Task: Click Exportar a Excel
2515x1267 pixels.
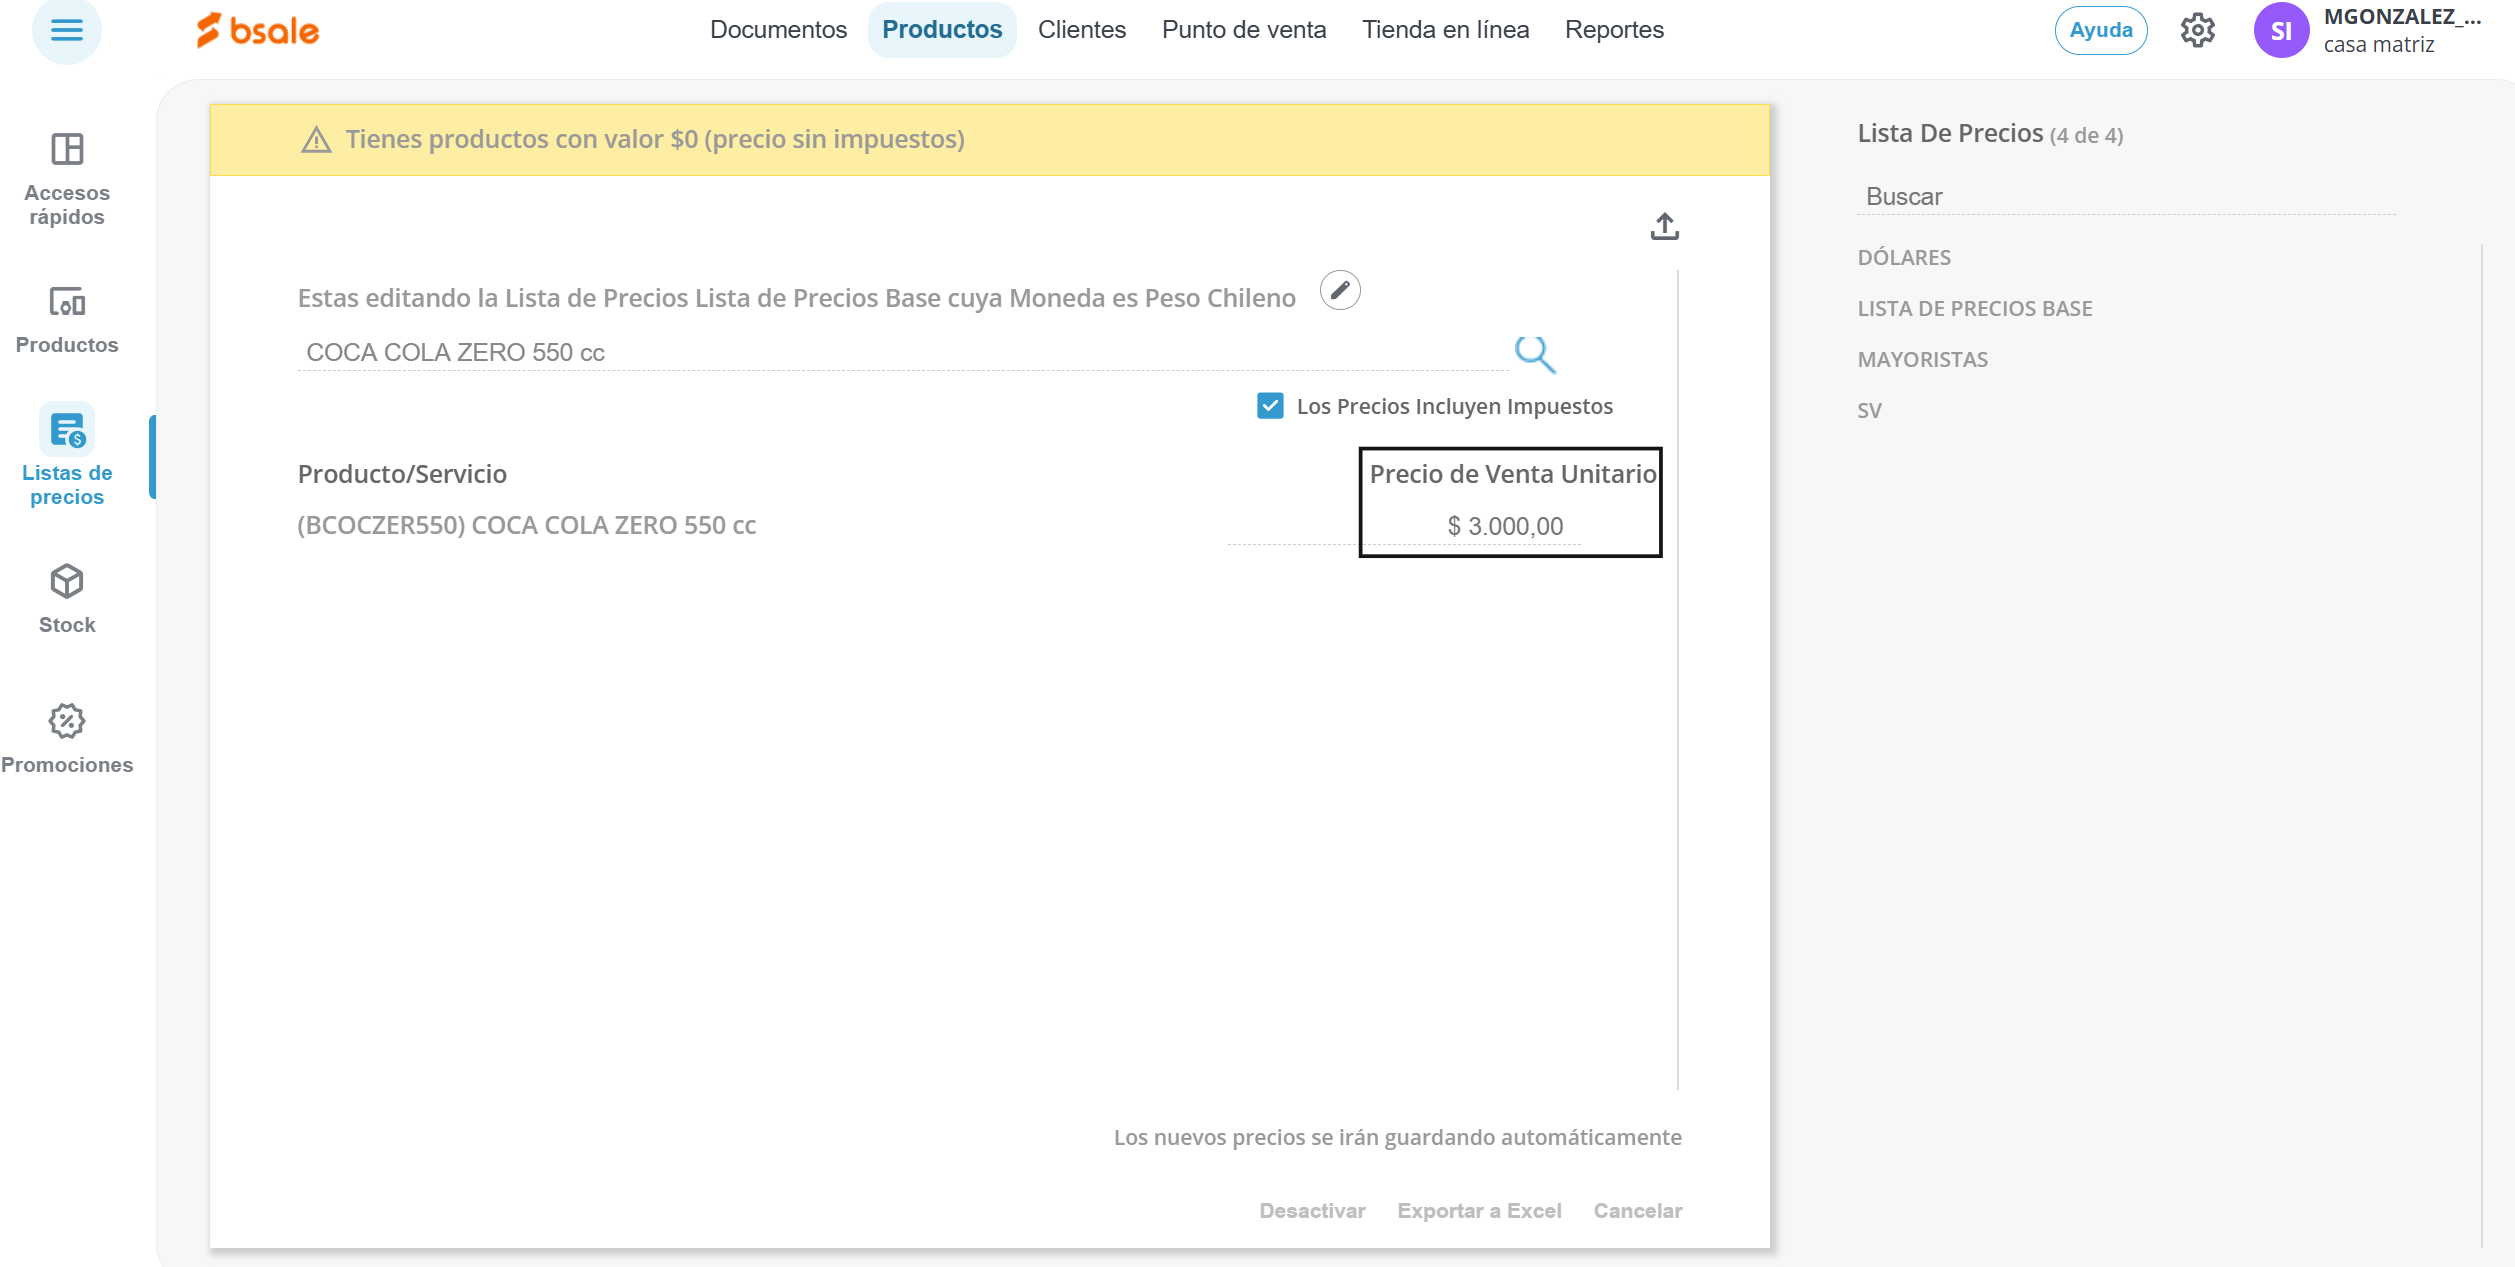Action: click(1478, 1210)
